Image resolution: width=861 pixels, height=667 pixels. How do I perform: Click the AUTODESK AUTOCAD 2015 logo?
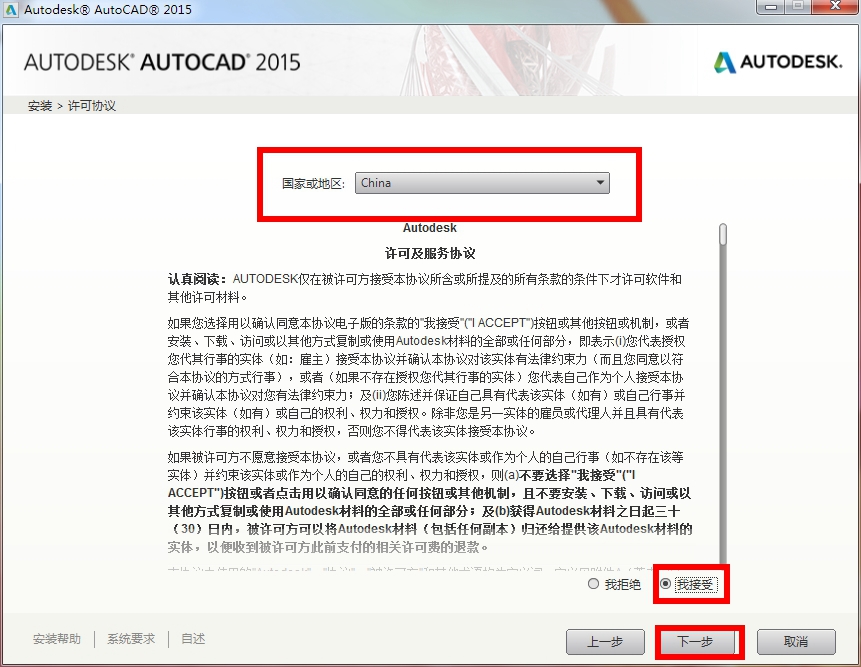point(160,60)
